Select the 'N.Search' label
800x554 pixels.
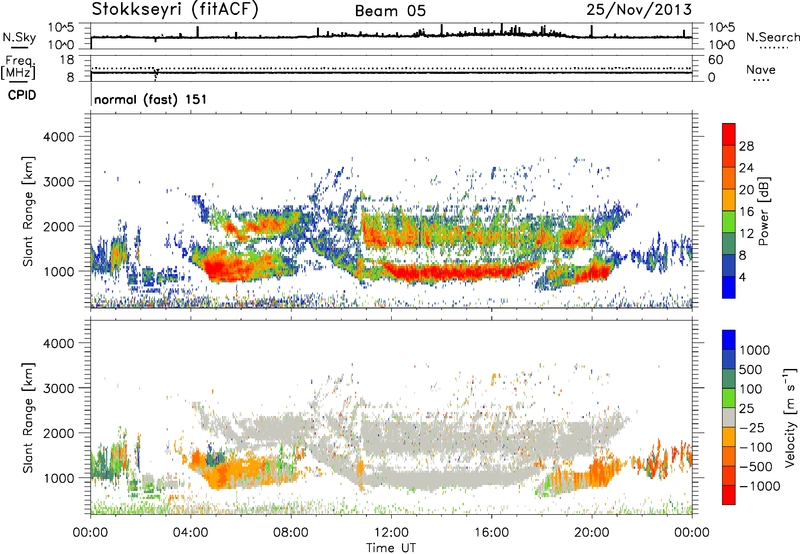pos(772,37)
